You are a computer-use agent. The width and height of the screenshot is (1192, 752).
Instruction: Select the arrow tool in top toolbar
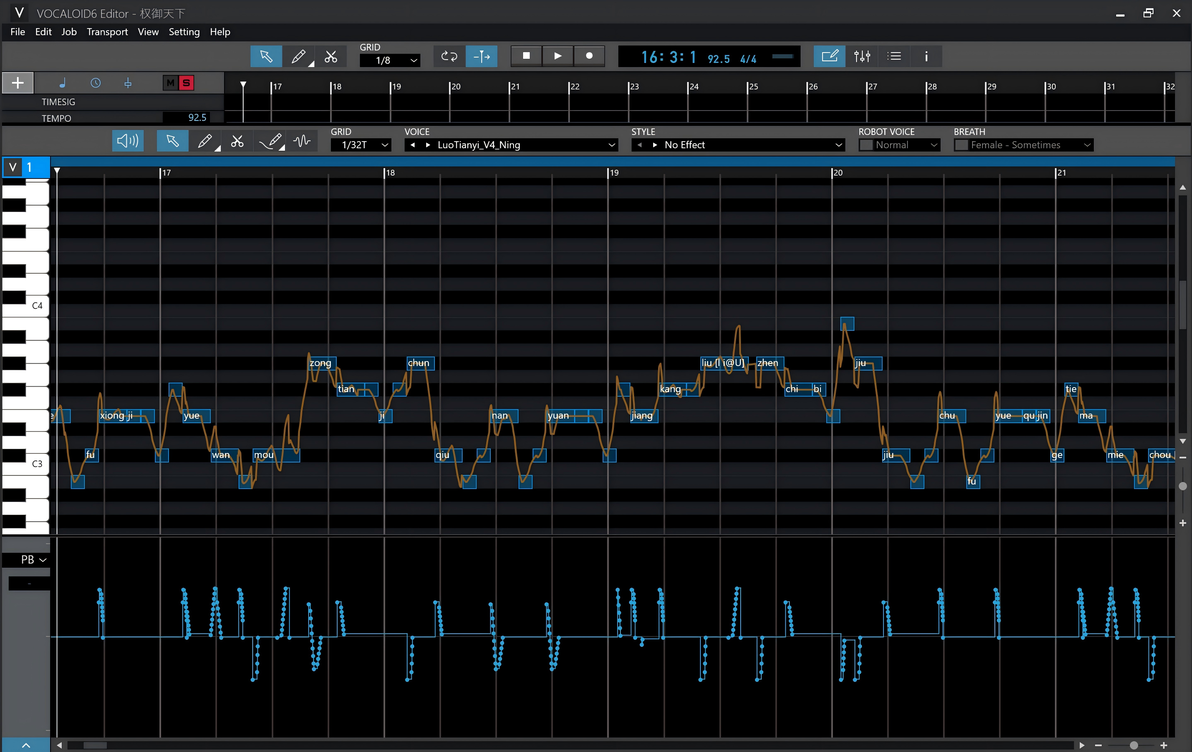click(x=266, y=56)
